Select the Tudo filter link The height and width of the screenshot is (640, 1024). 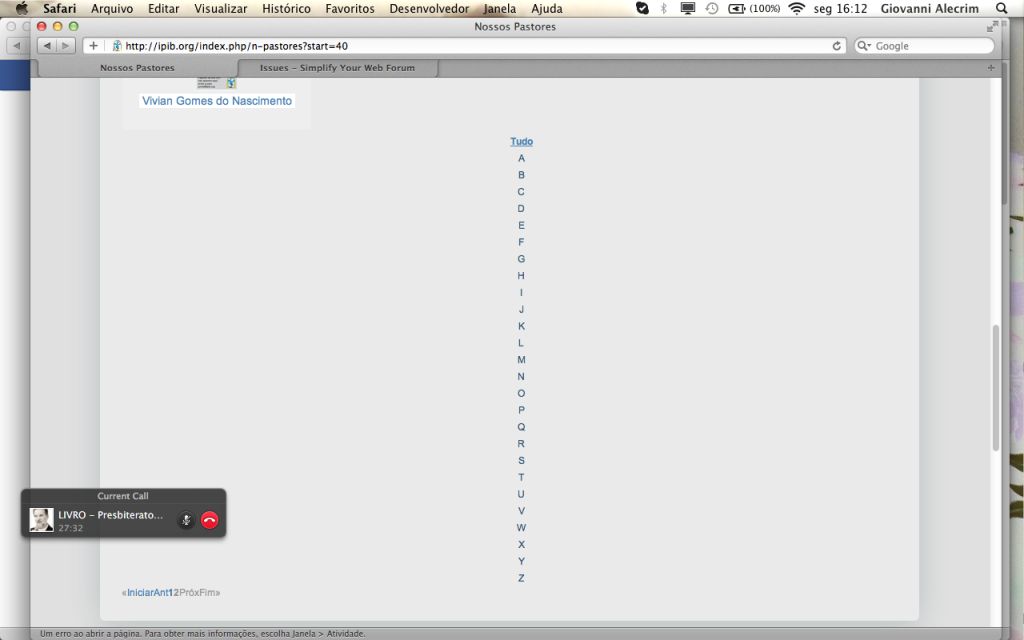521,142
